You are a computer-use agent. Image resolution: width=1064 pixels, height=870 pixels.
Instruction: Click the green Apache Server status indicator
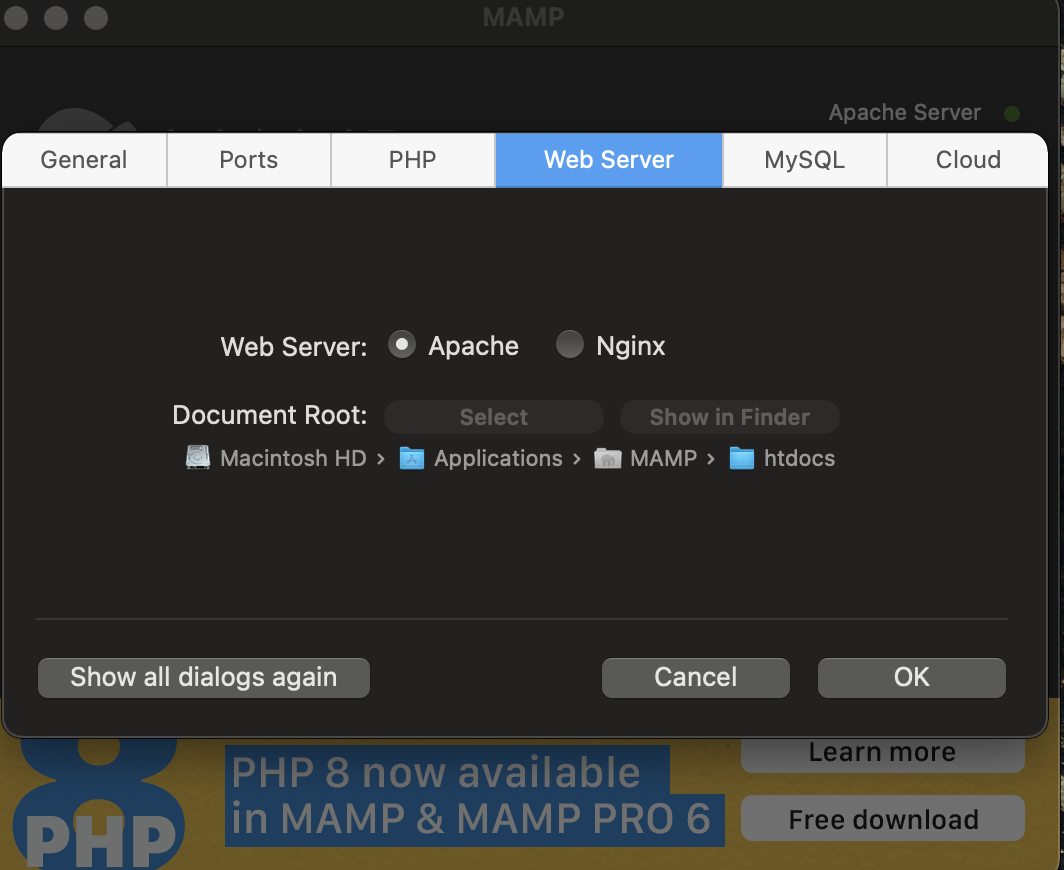1011,113
